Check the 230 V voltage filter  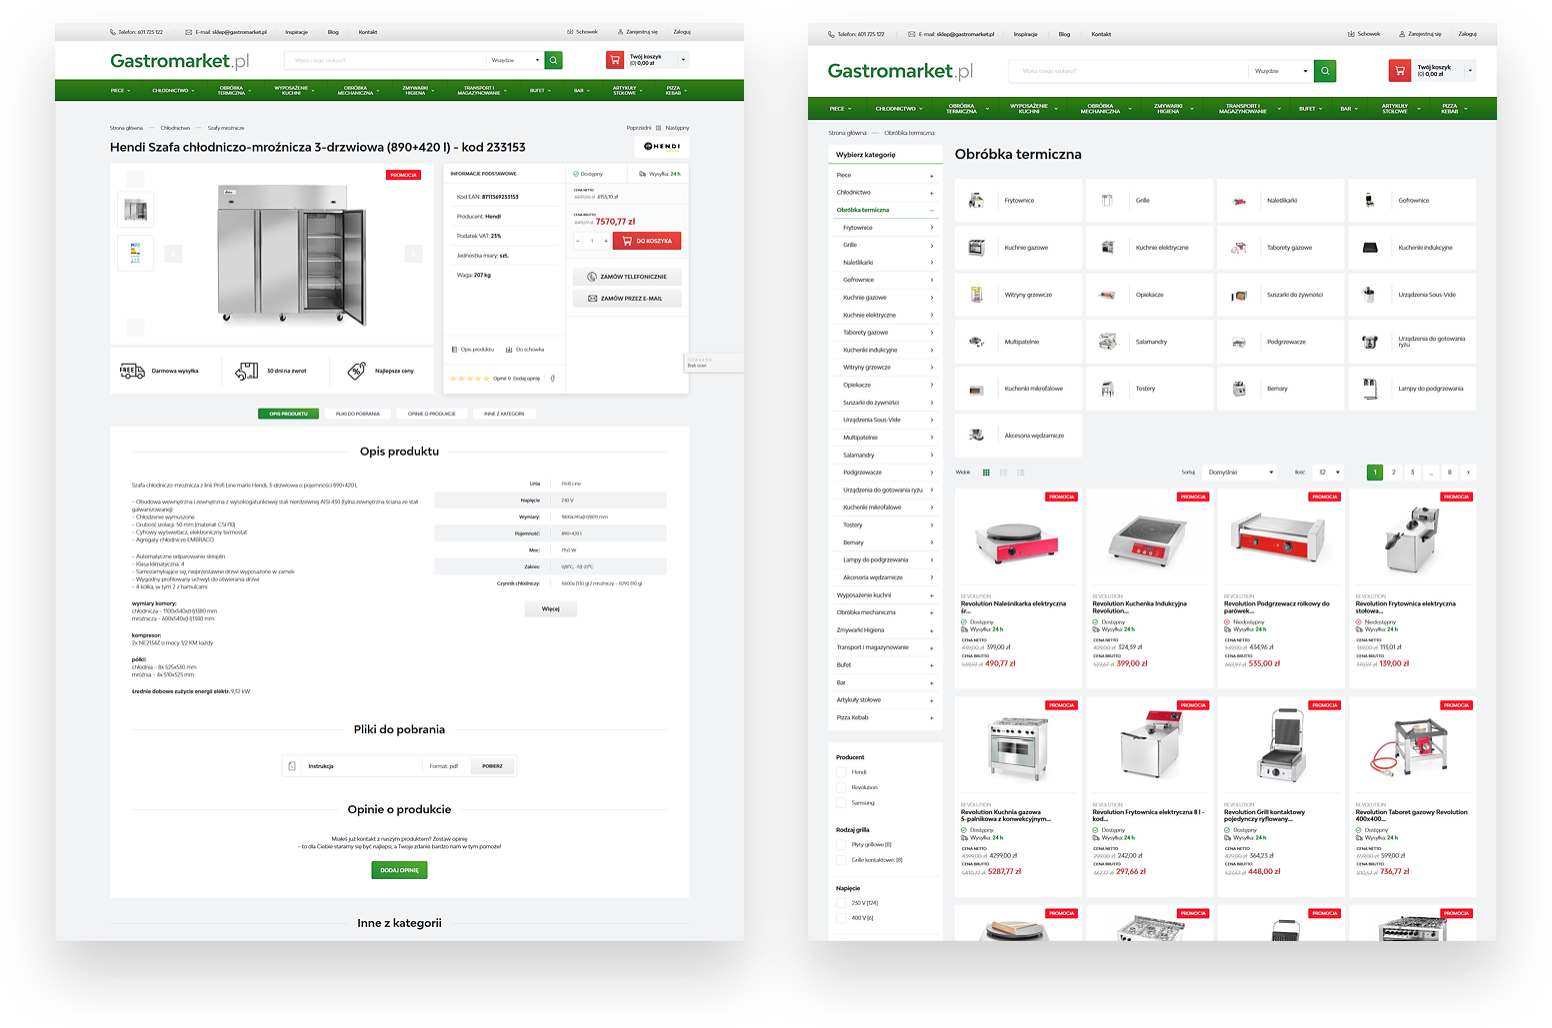[841, 902]
